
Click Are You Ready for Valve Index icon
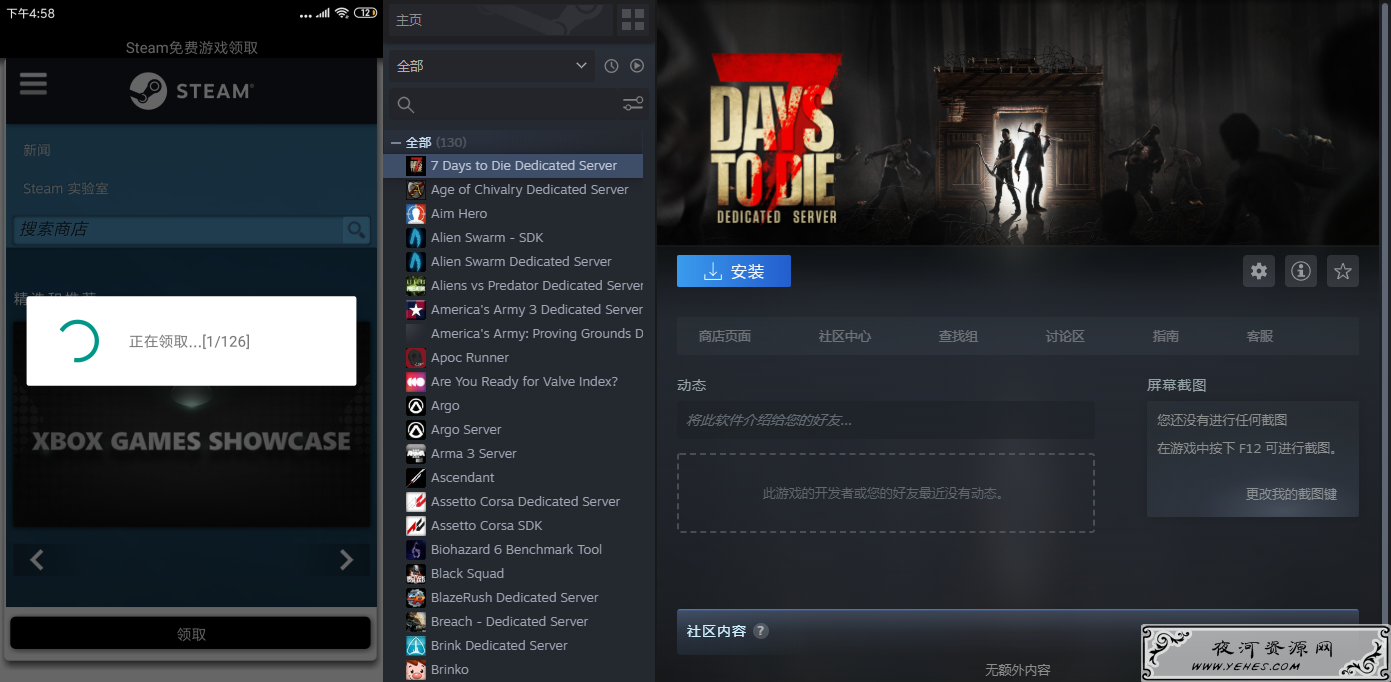pos(416,382)
